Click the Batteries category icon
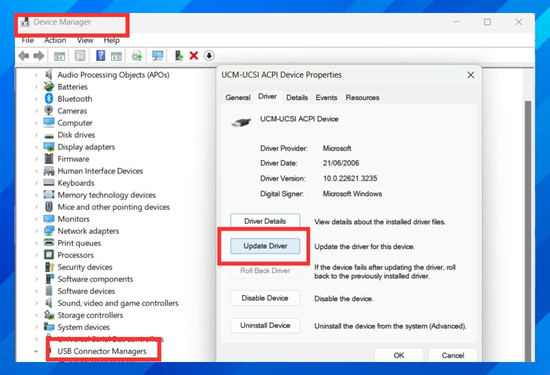550x375 pixels. (49, 86)
